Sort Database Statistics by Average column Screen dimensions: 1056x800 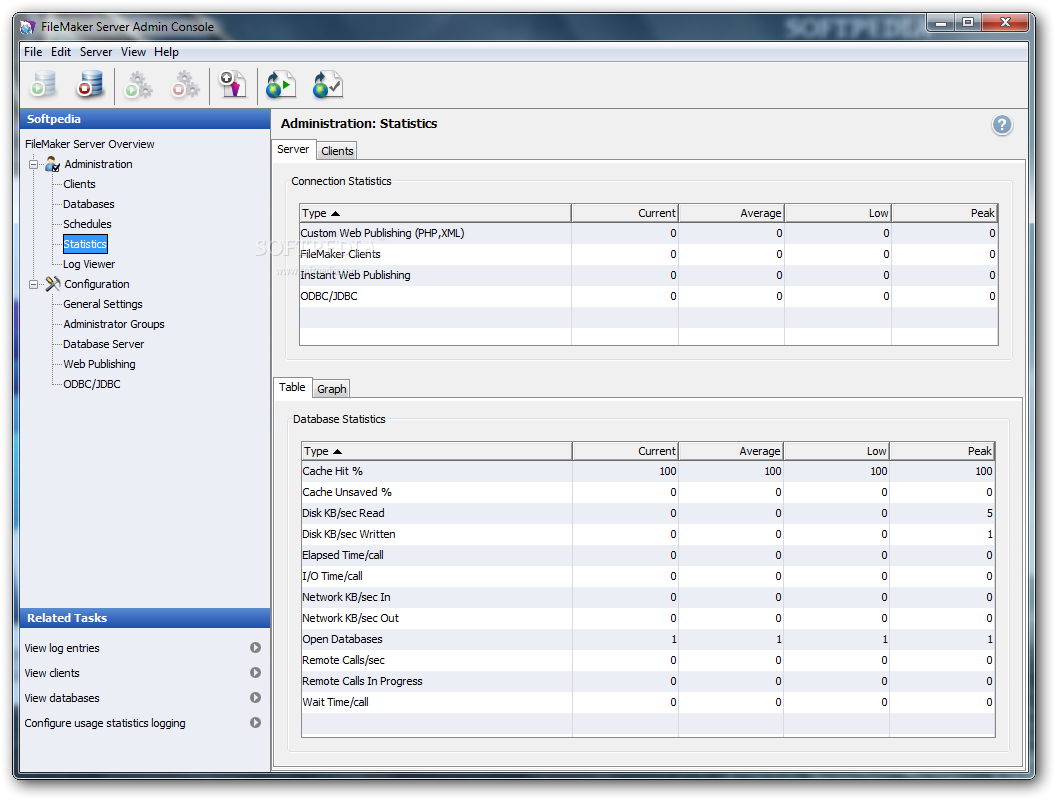point(731,451)
